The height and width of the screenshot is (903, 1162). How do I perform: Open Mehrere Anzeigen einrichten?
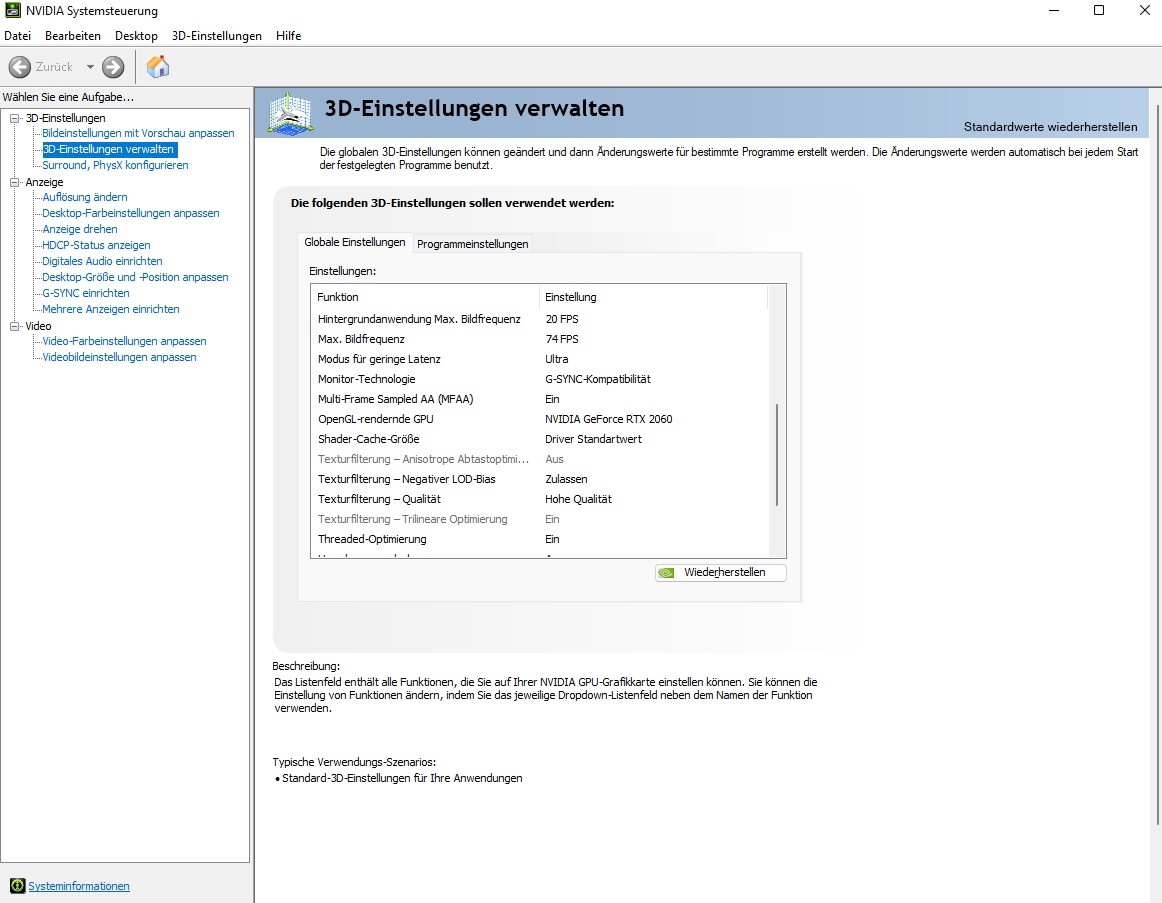pos(110,309)
